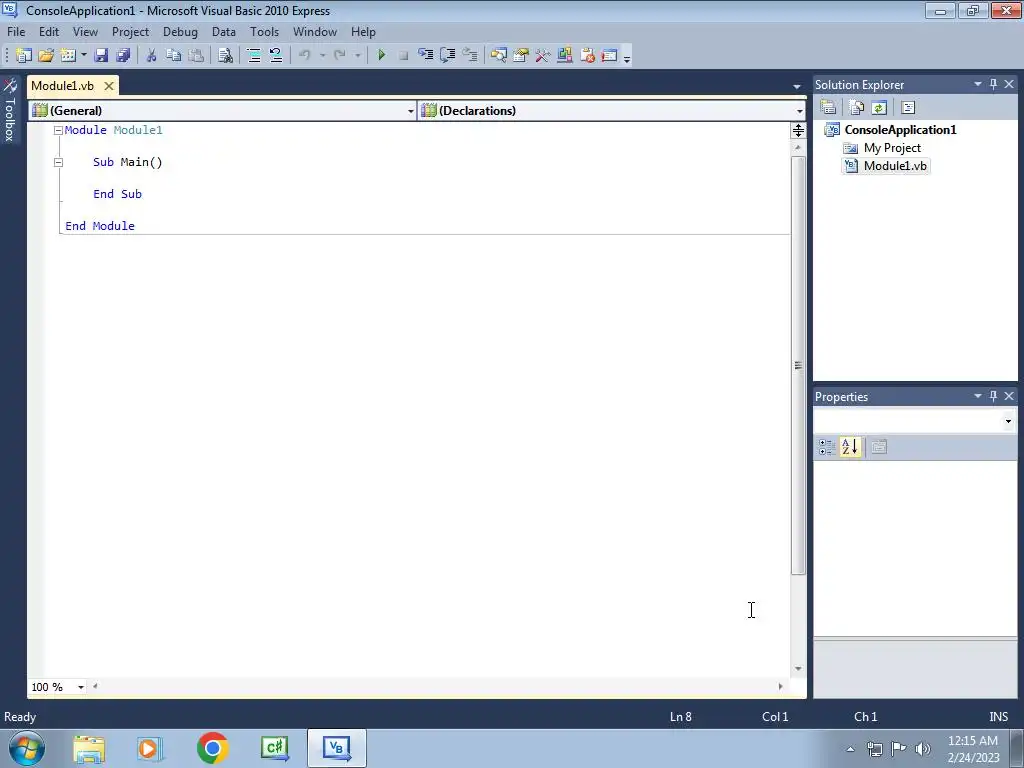Select My Project in Solution Explorer
Screen dimensions: 1024x768
(x=892, y=148)
